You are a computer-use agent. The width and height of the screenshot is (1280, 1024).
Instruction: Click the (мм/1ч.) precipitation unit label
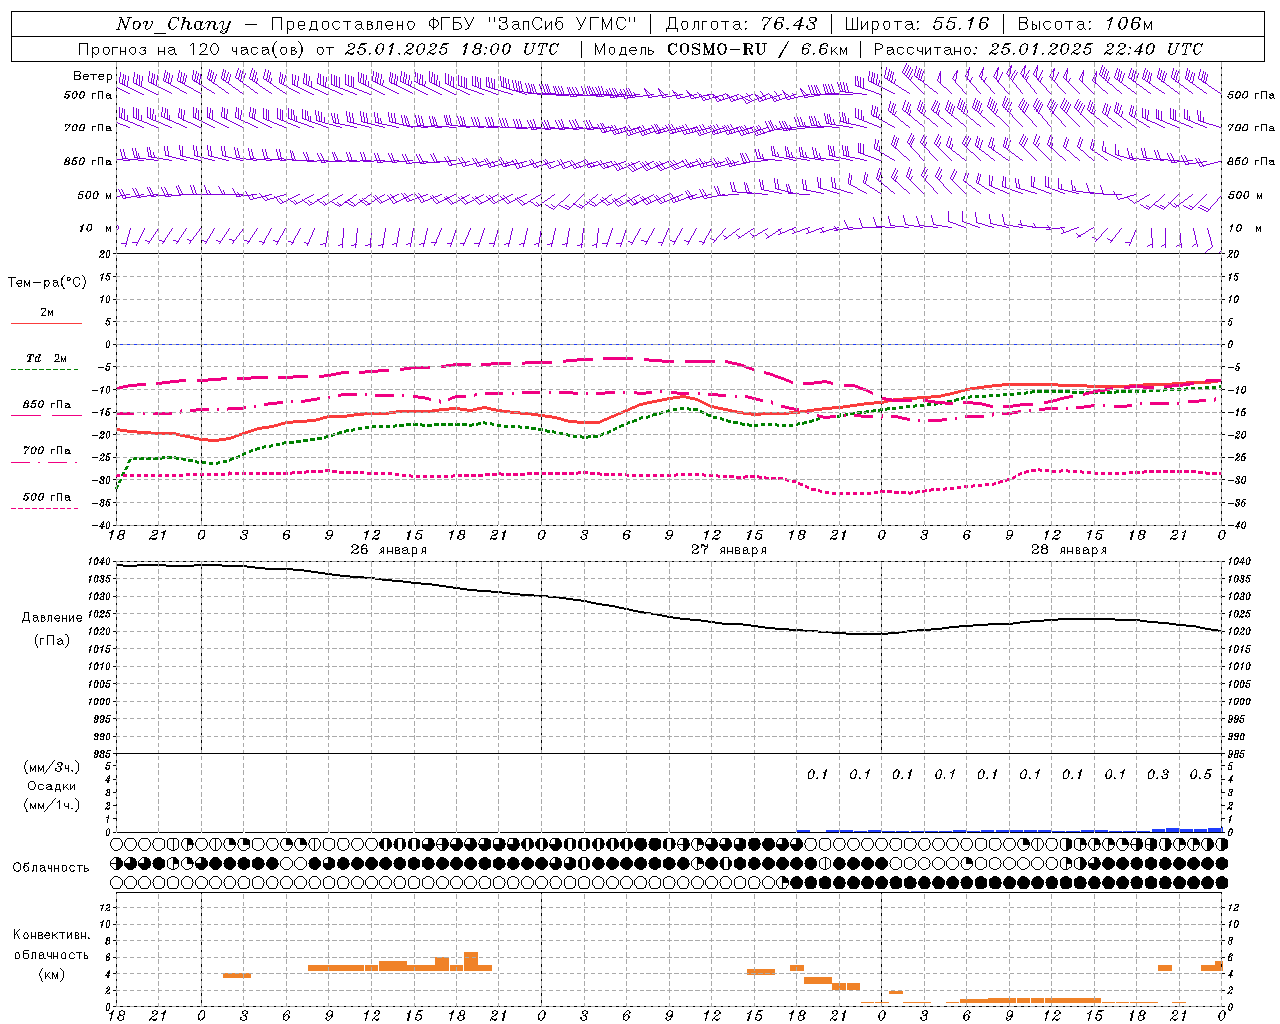(52, 805)
